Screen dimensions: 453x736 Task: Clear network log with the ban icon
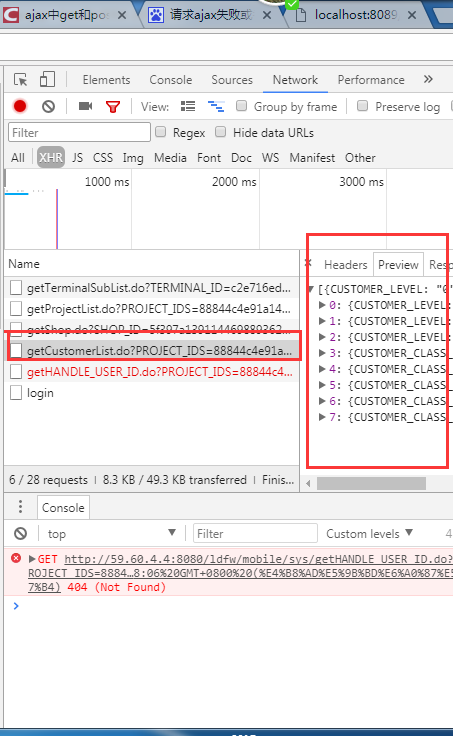(48, 107)
